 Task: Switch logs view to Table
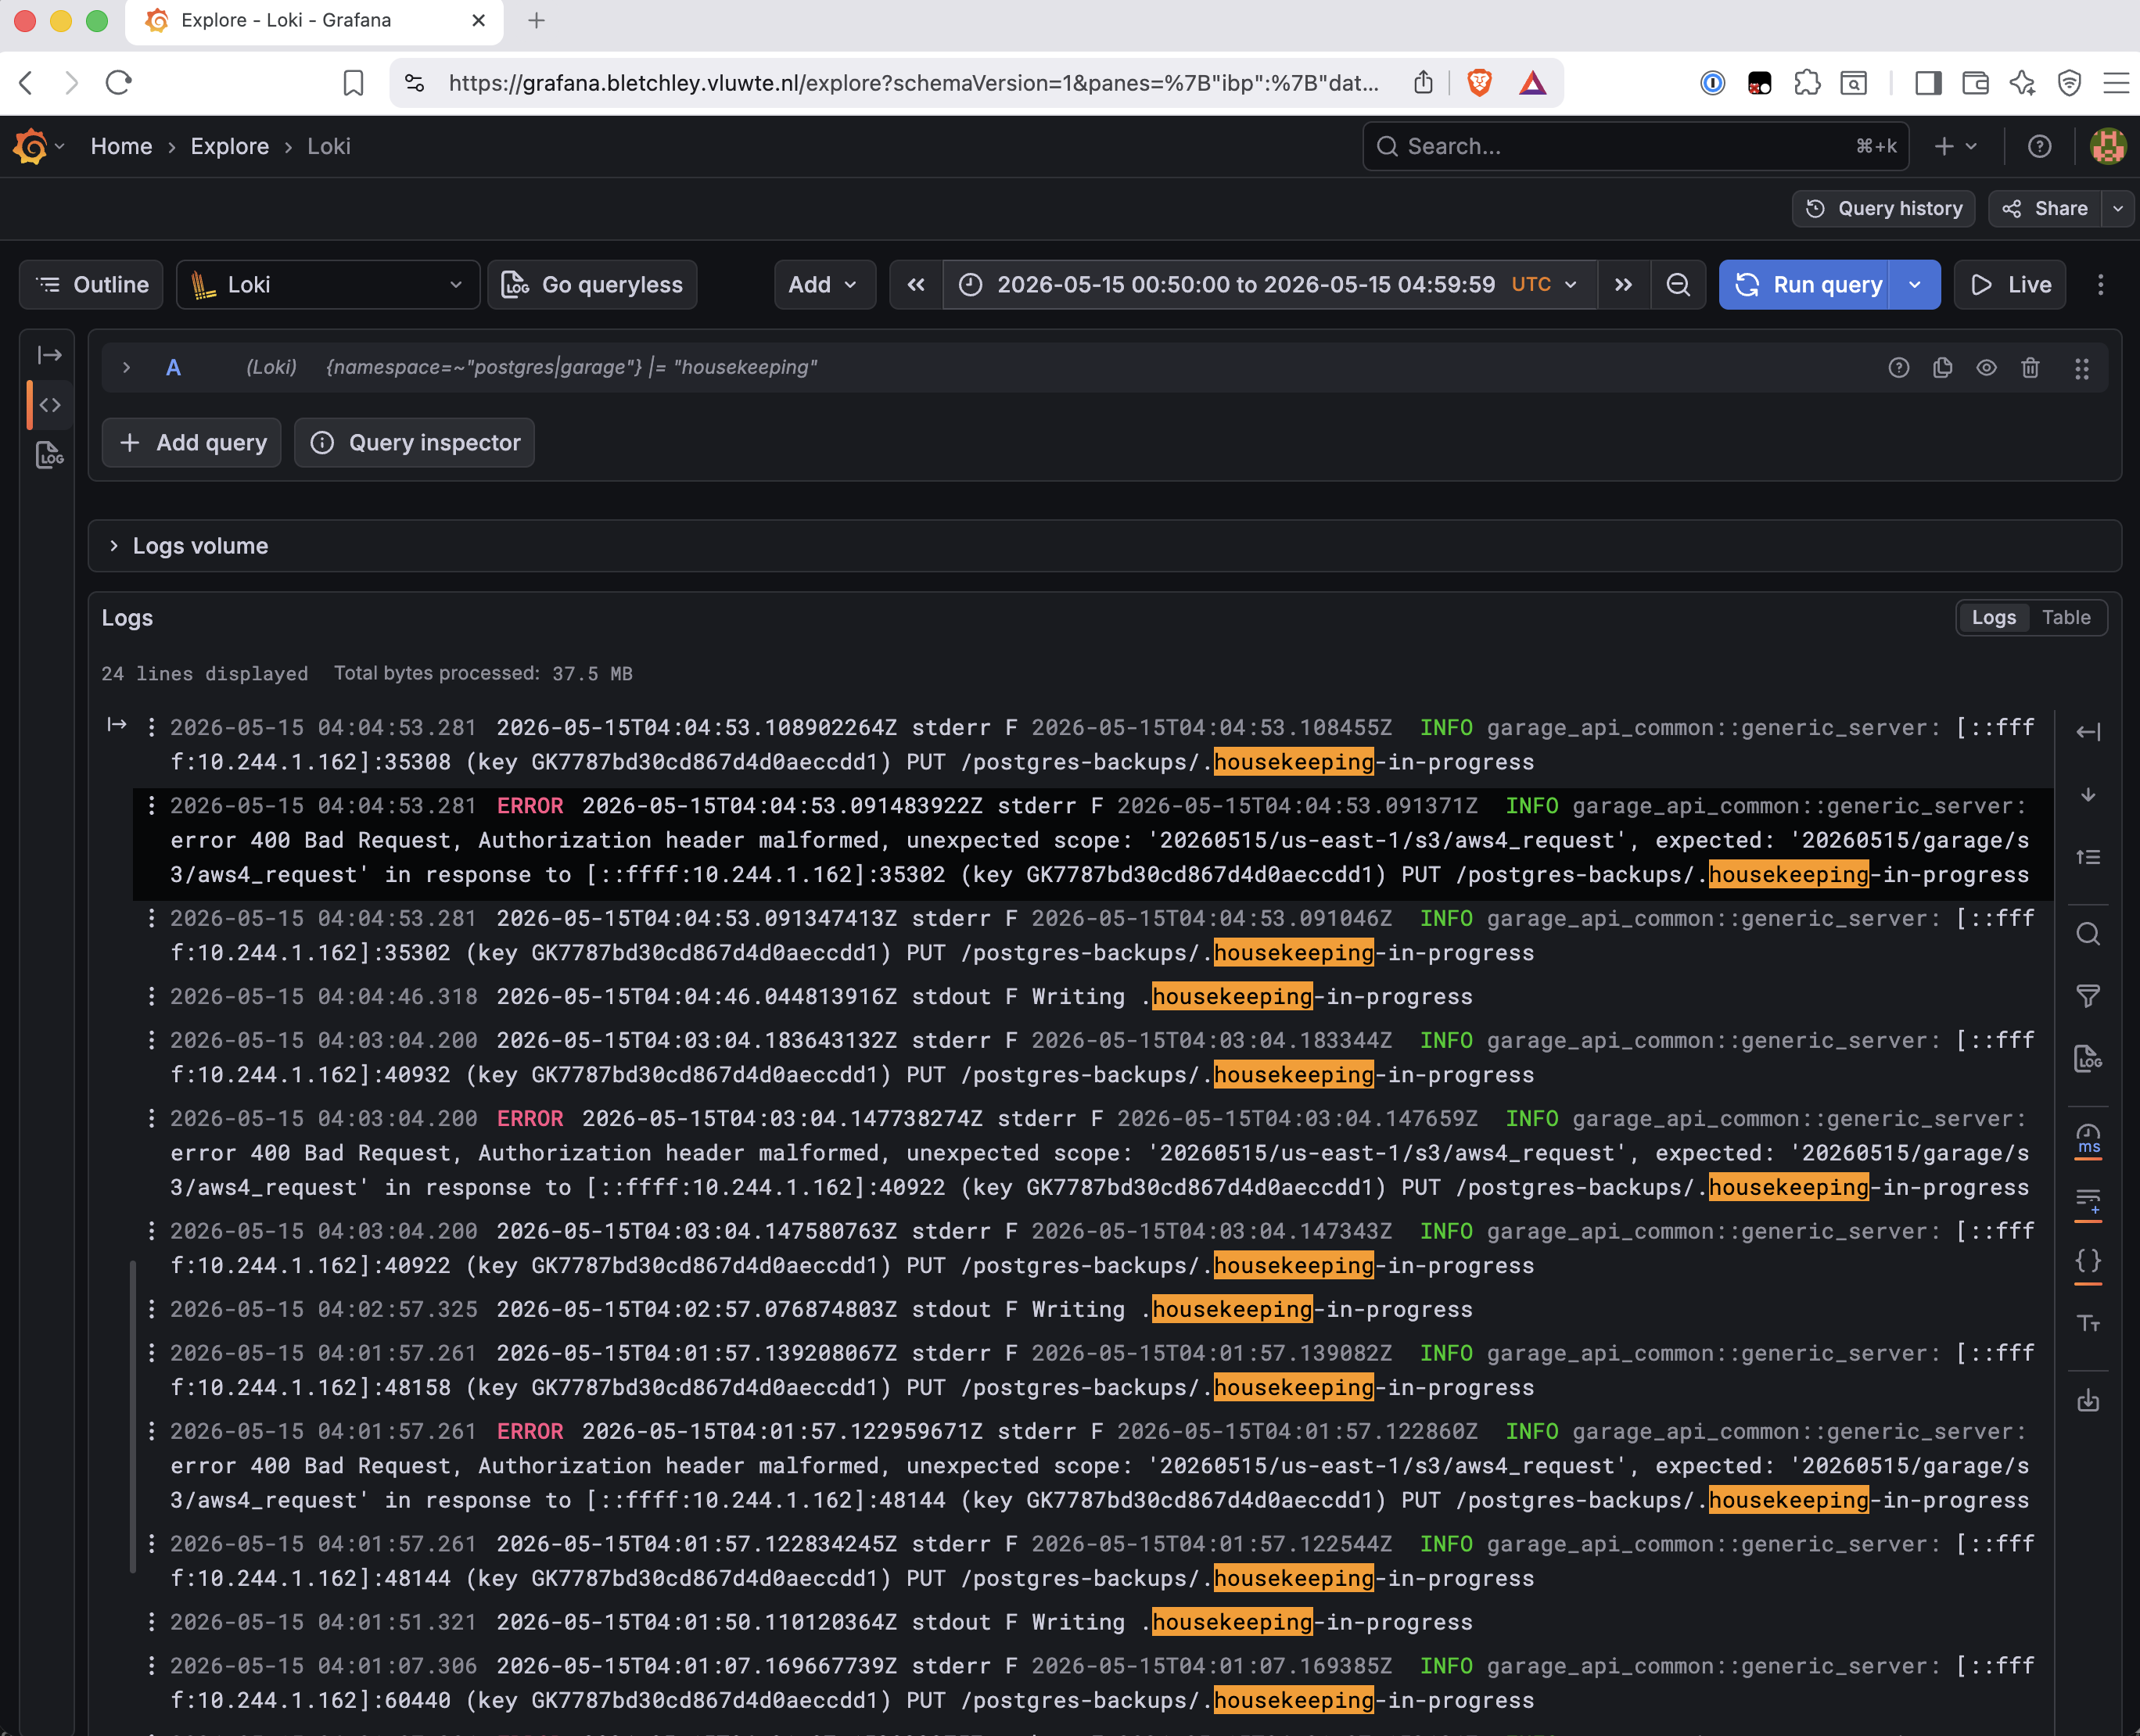click(x=2066, y=618)
